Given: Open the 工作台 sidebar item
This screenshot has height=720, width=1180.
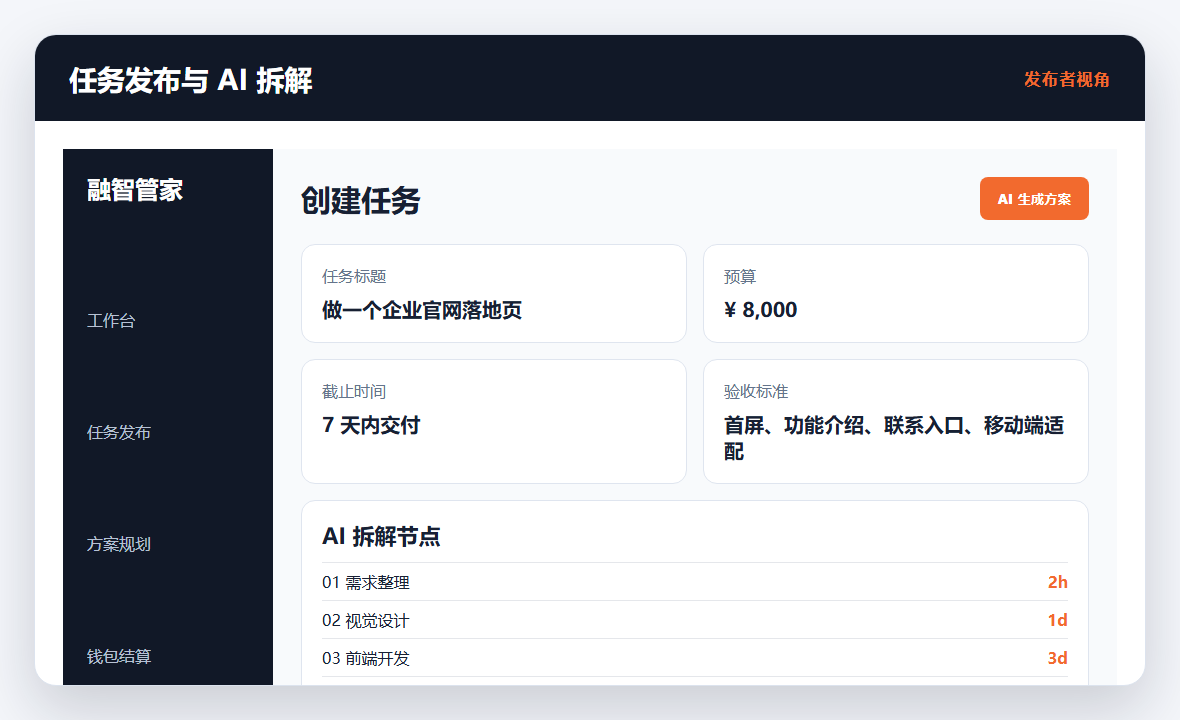Looking at the screenshot, I should [x=111, y=321].
